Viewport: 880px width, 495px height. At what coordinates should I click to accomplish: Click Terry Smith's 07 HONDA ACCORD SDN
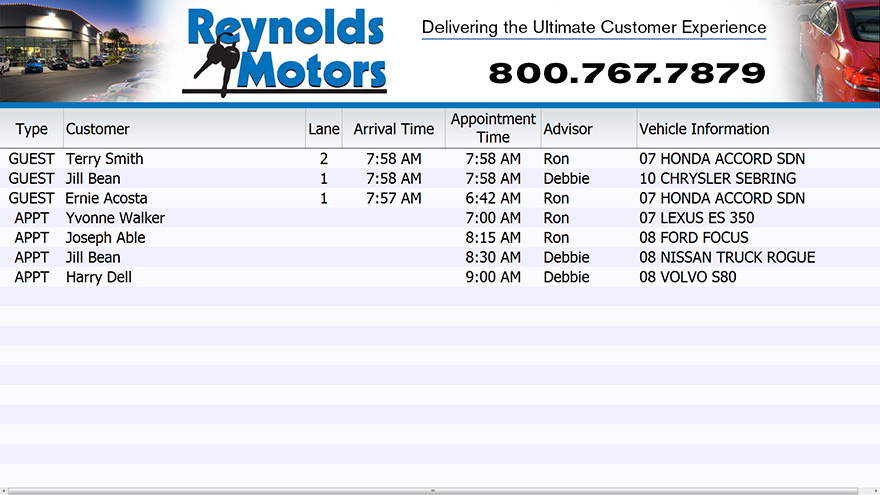pos(722,159)
